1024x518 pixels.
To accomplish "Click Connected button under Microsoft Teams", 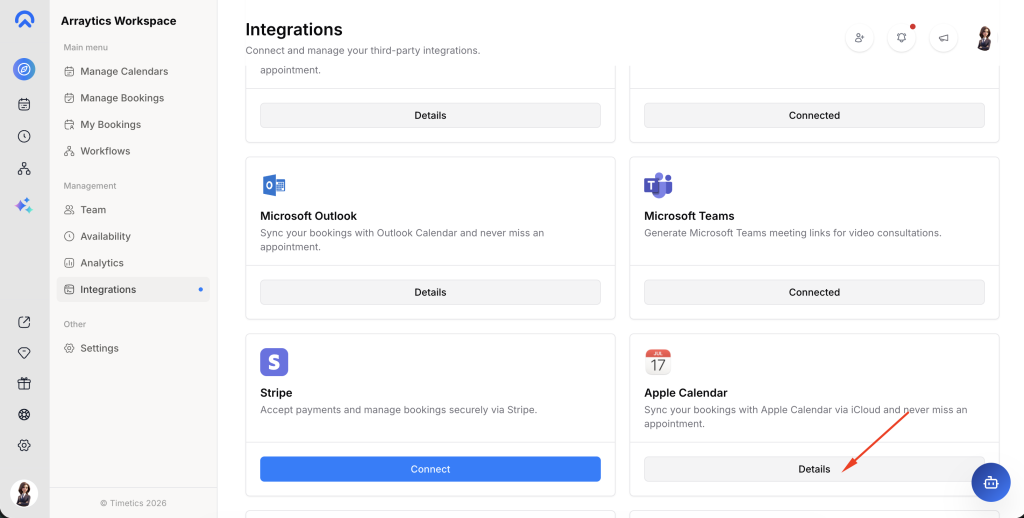I will coord(813,292).
